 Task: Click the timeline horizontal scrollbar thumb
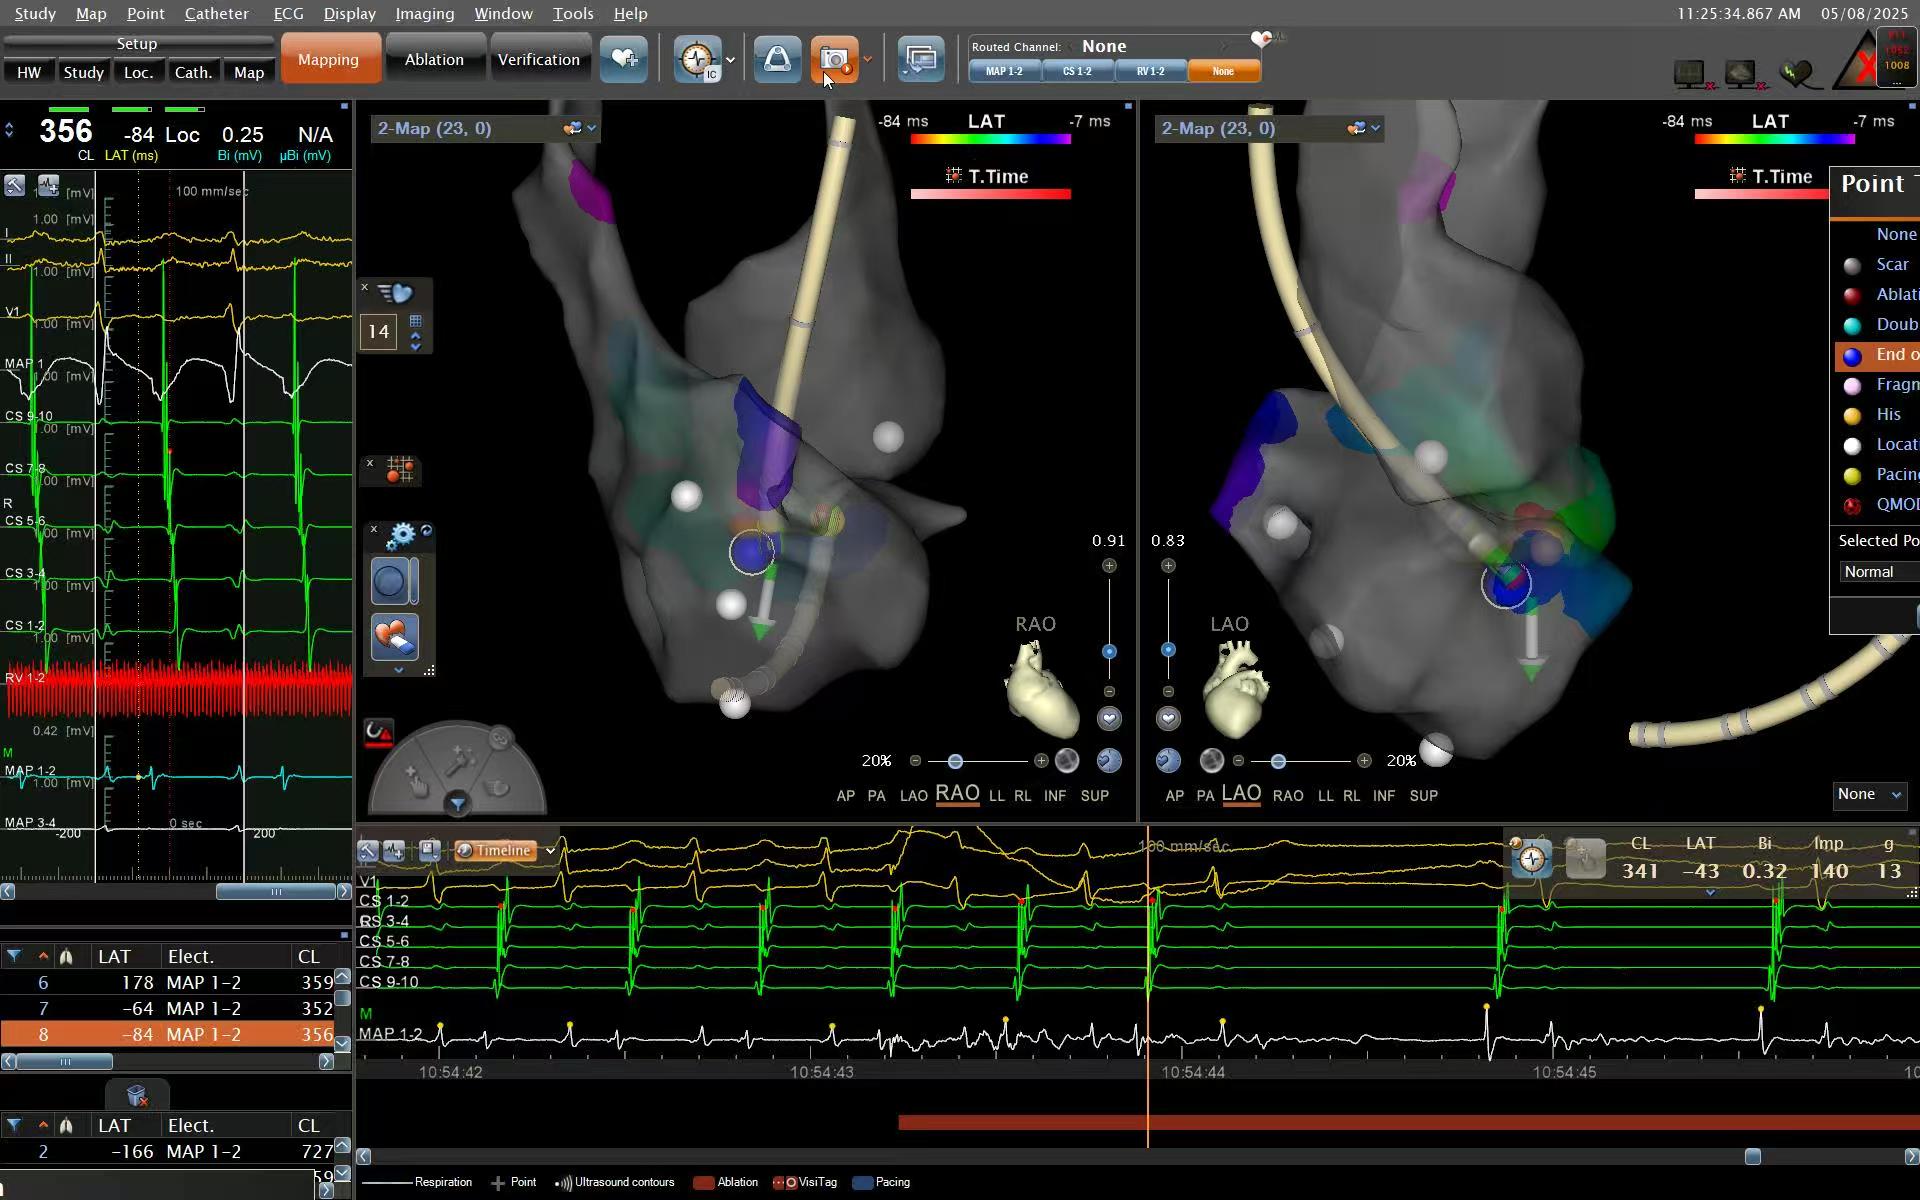pyautogui.click(x=1752, y=1157)
